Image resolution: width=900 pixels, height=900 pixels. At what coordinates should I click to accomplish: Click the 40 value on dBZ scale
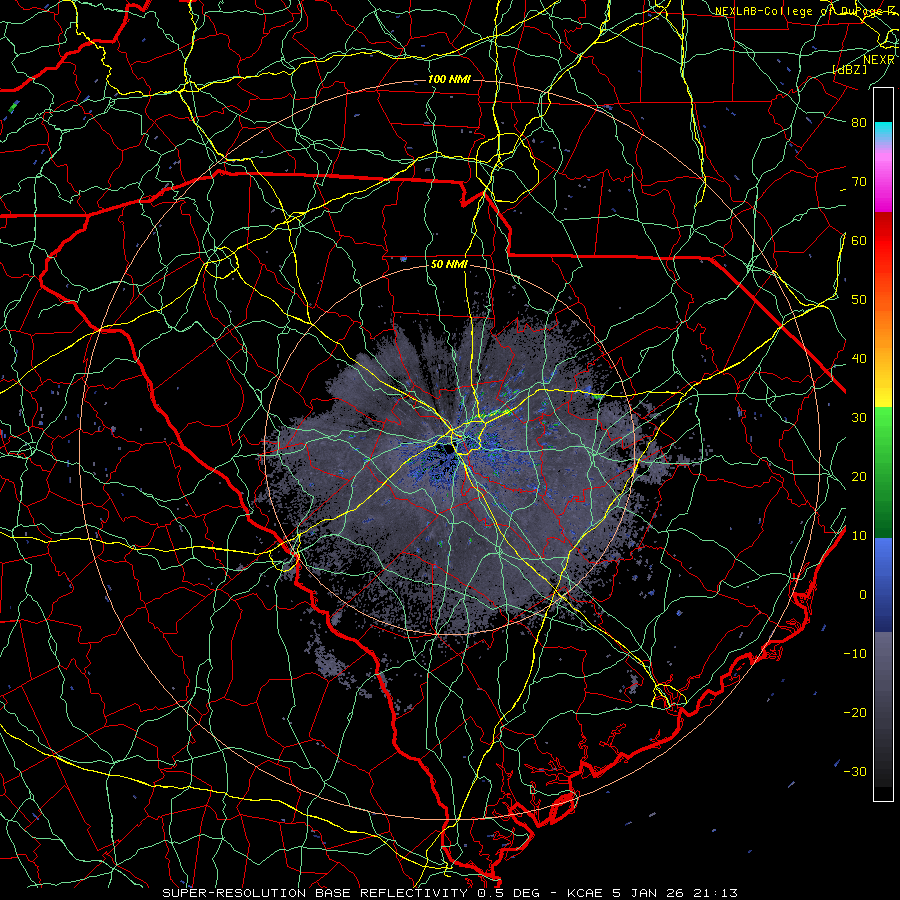pyautogui.click(x=859, y=359)
